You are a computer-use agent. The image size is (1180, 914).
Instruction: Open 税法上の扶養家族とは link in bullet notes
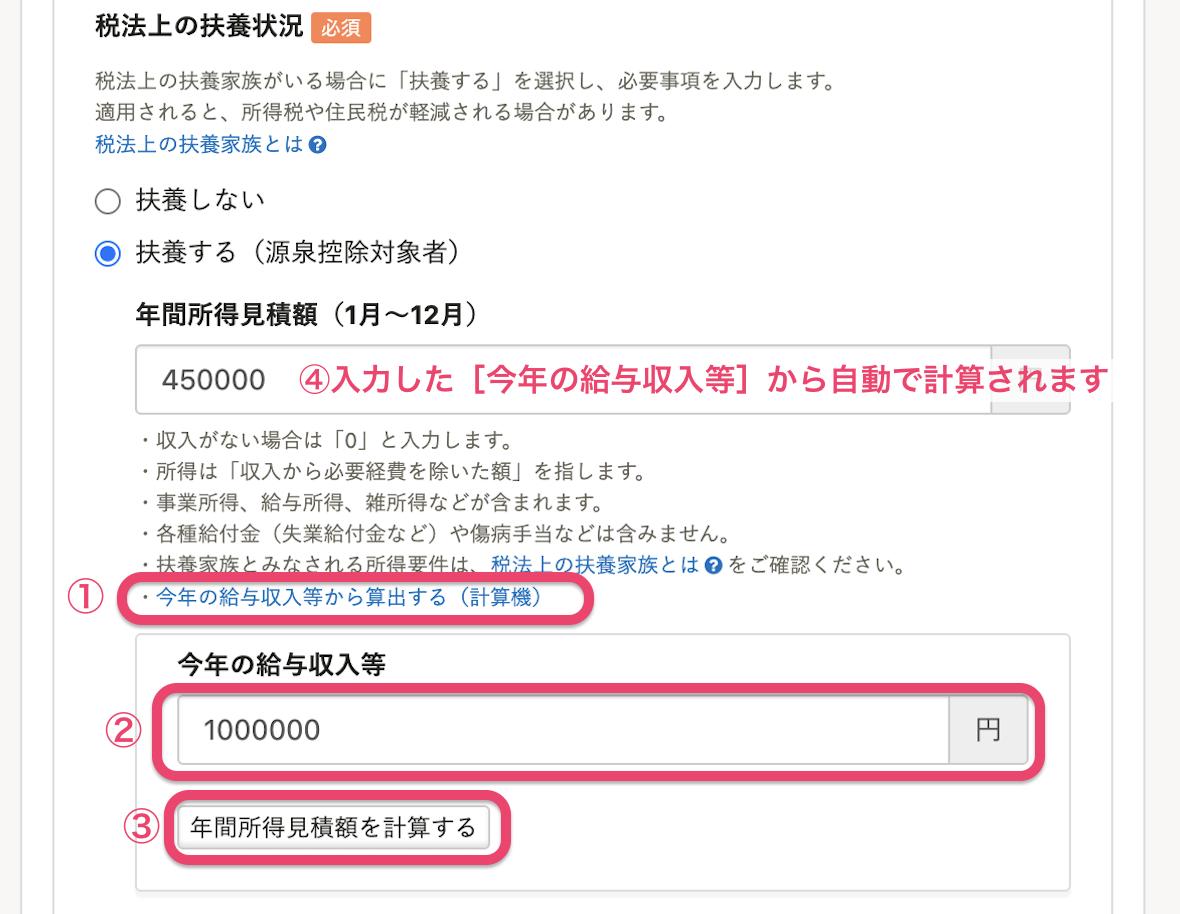[x=595, y=565]
